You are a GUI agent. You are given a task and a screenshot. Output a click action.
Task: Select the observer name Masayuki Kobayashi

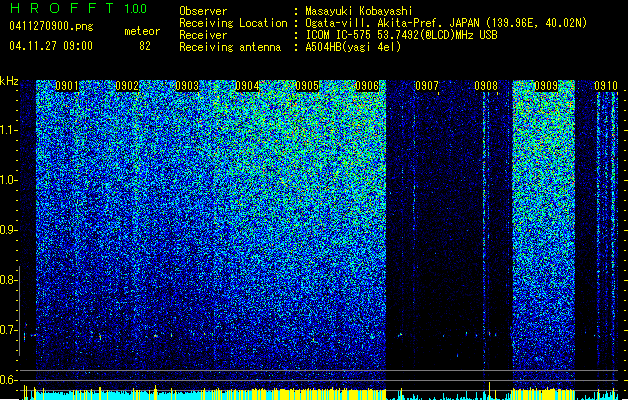[x=359, y=11]
